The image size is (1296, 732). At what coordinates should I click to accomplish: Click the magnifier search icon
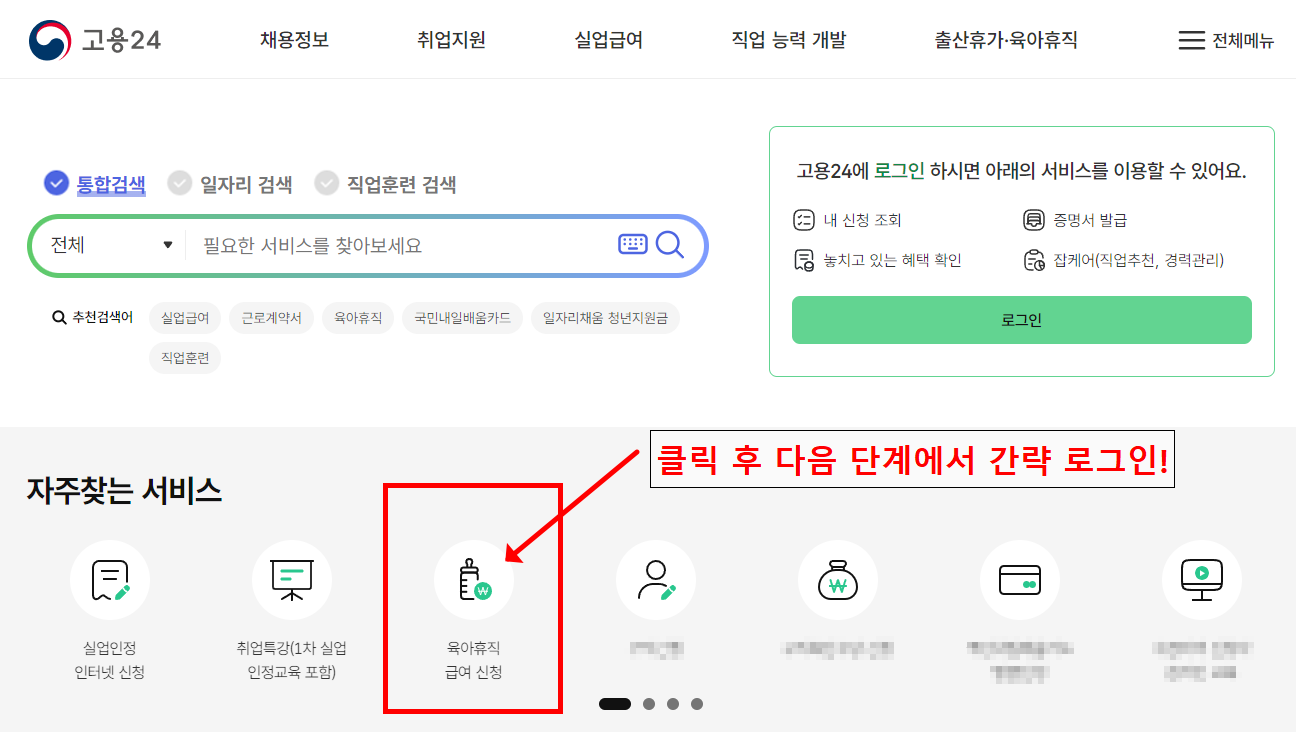tap(670, 243)
